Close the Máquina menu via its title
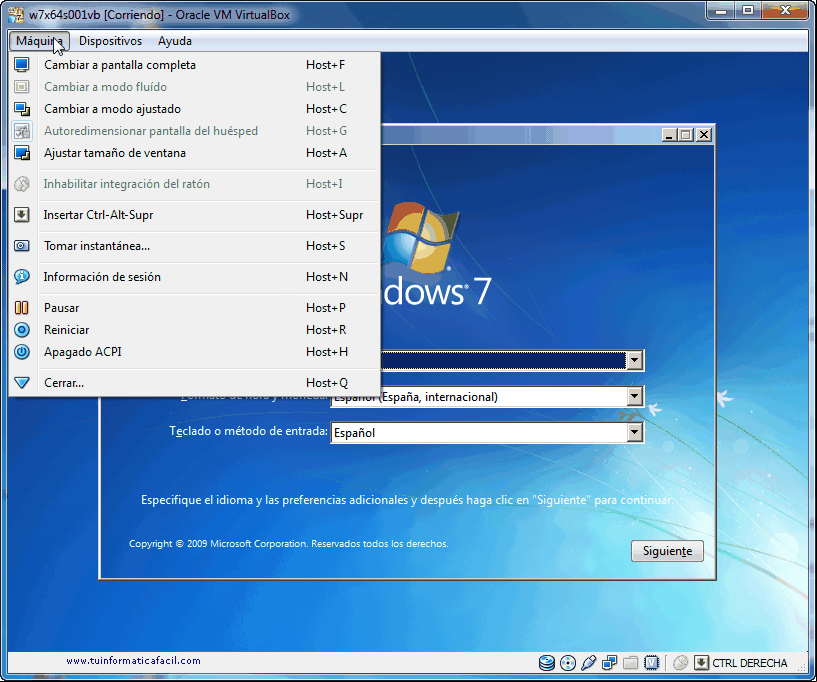This screenshot has height=682, width=817. coord(39,41)
